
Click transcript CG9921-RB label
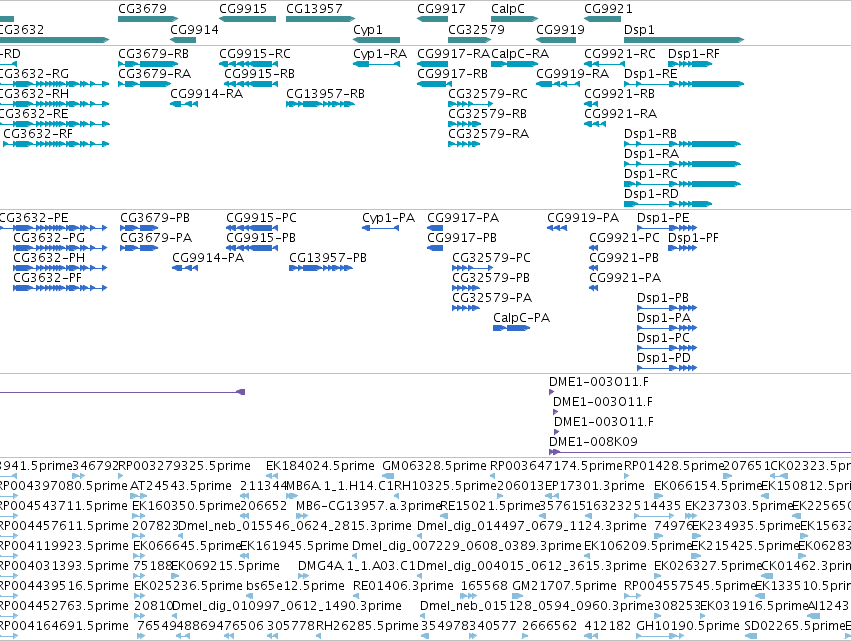coord(619,94)
